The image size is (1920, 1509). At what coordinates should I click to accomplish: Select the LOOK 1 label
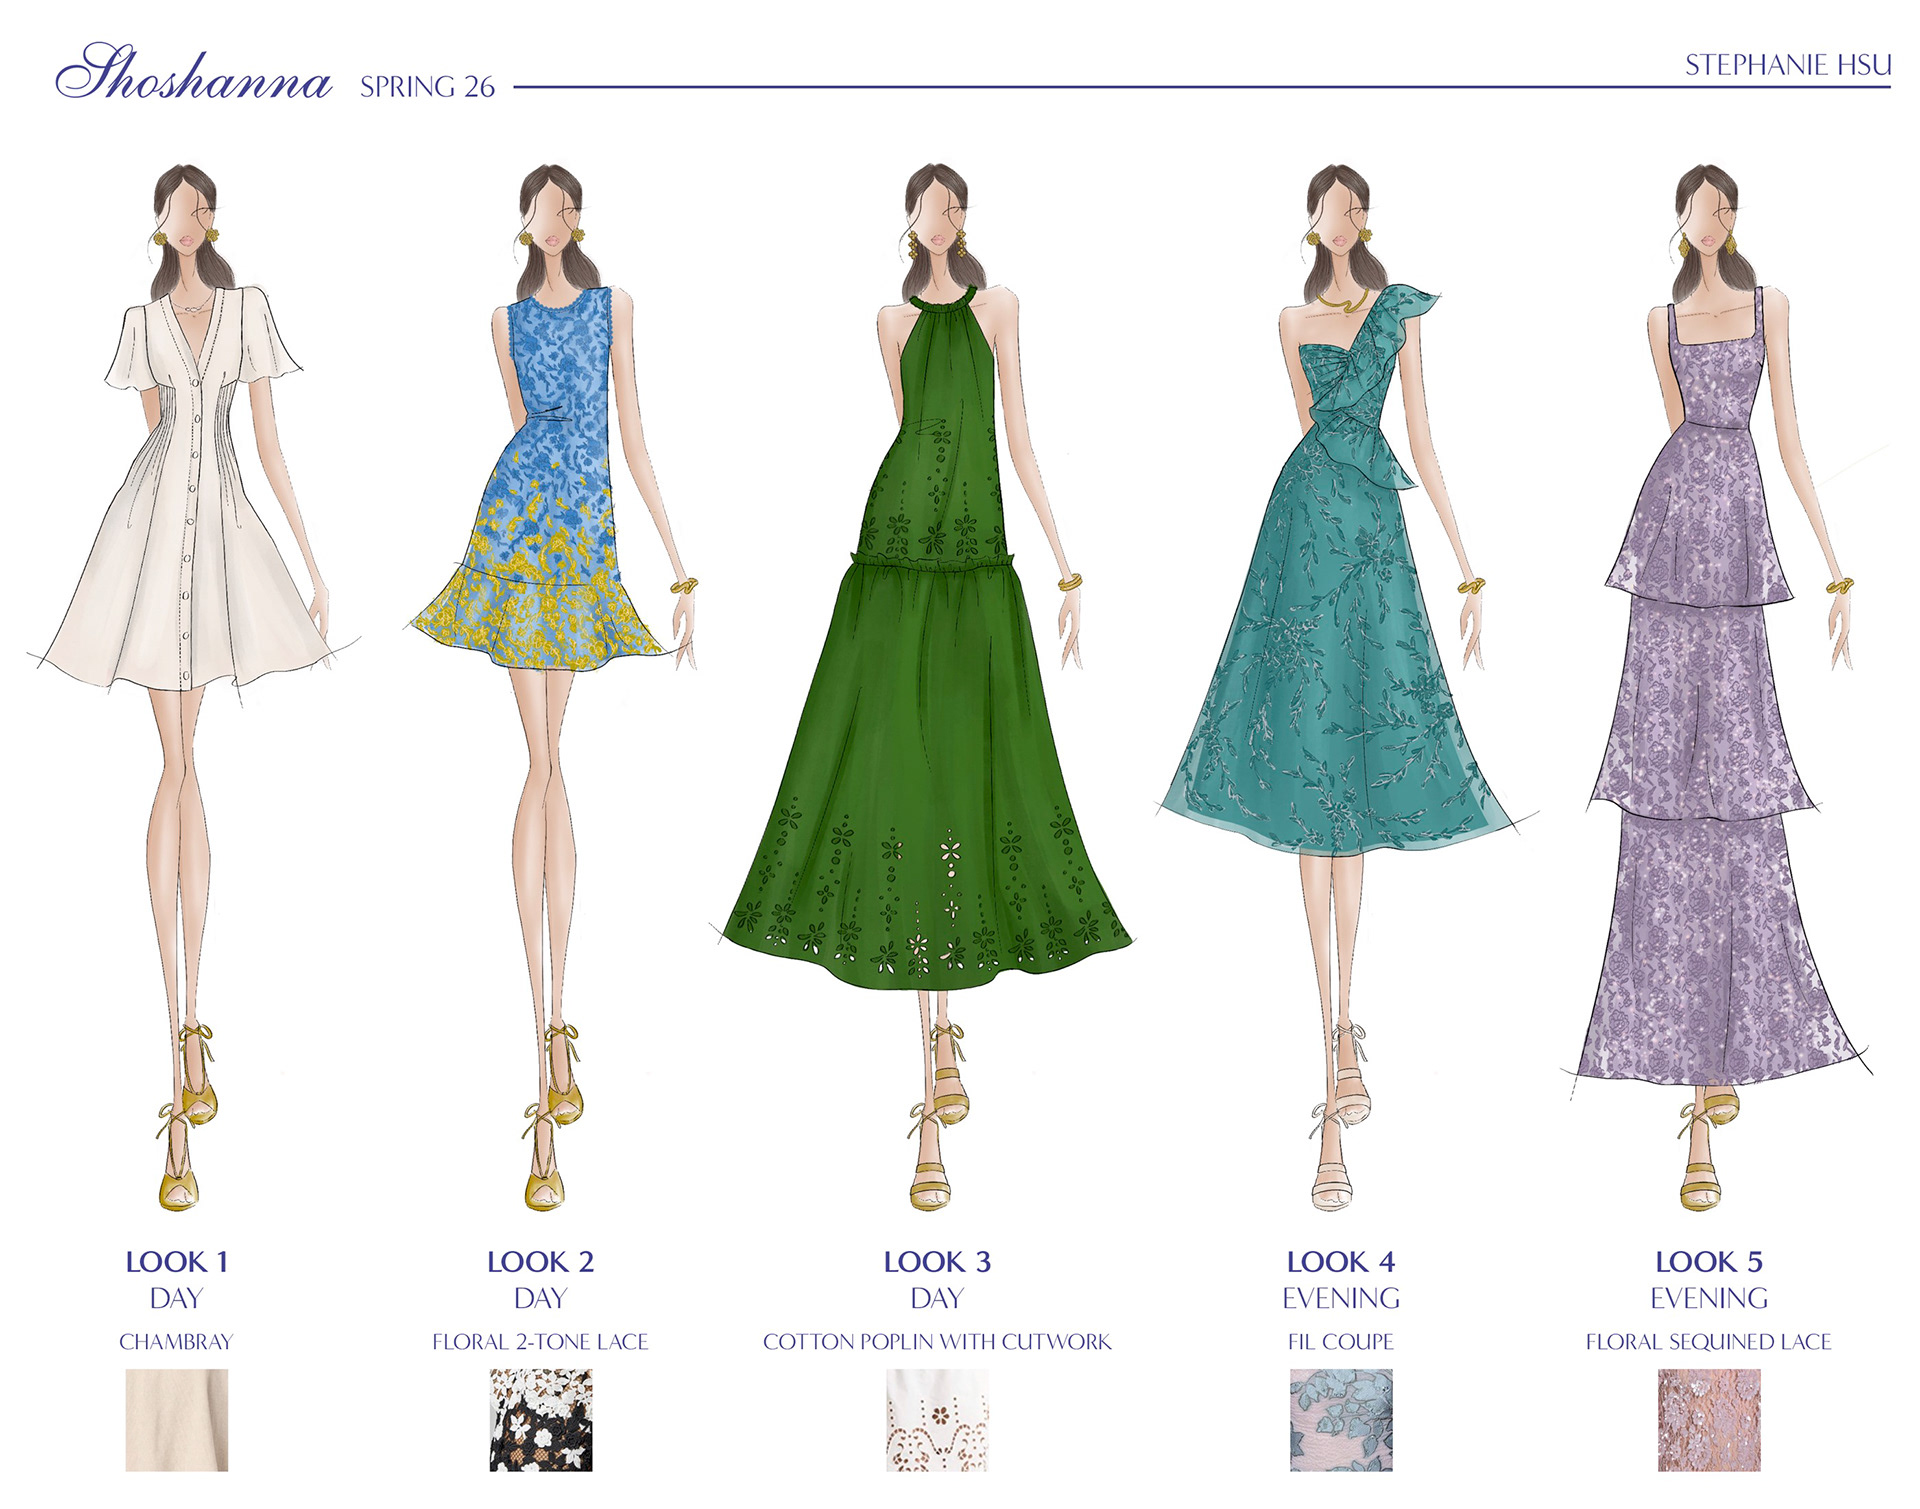[x=176, y=1262]
